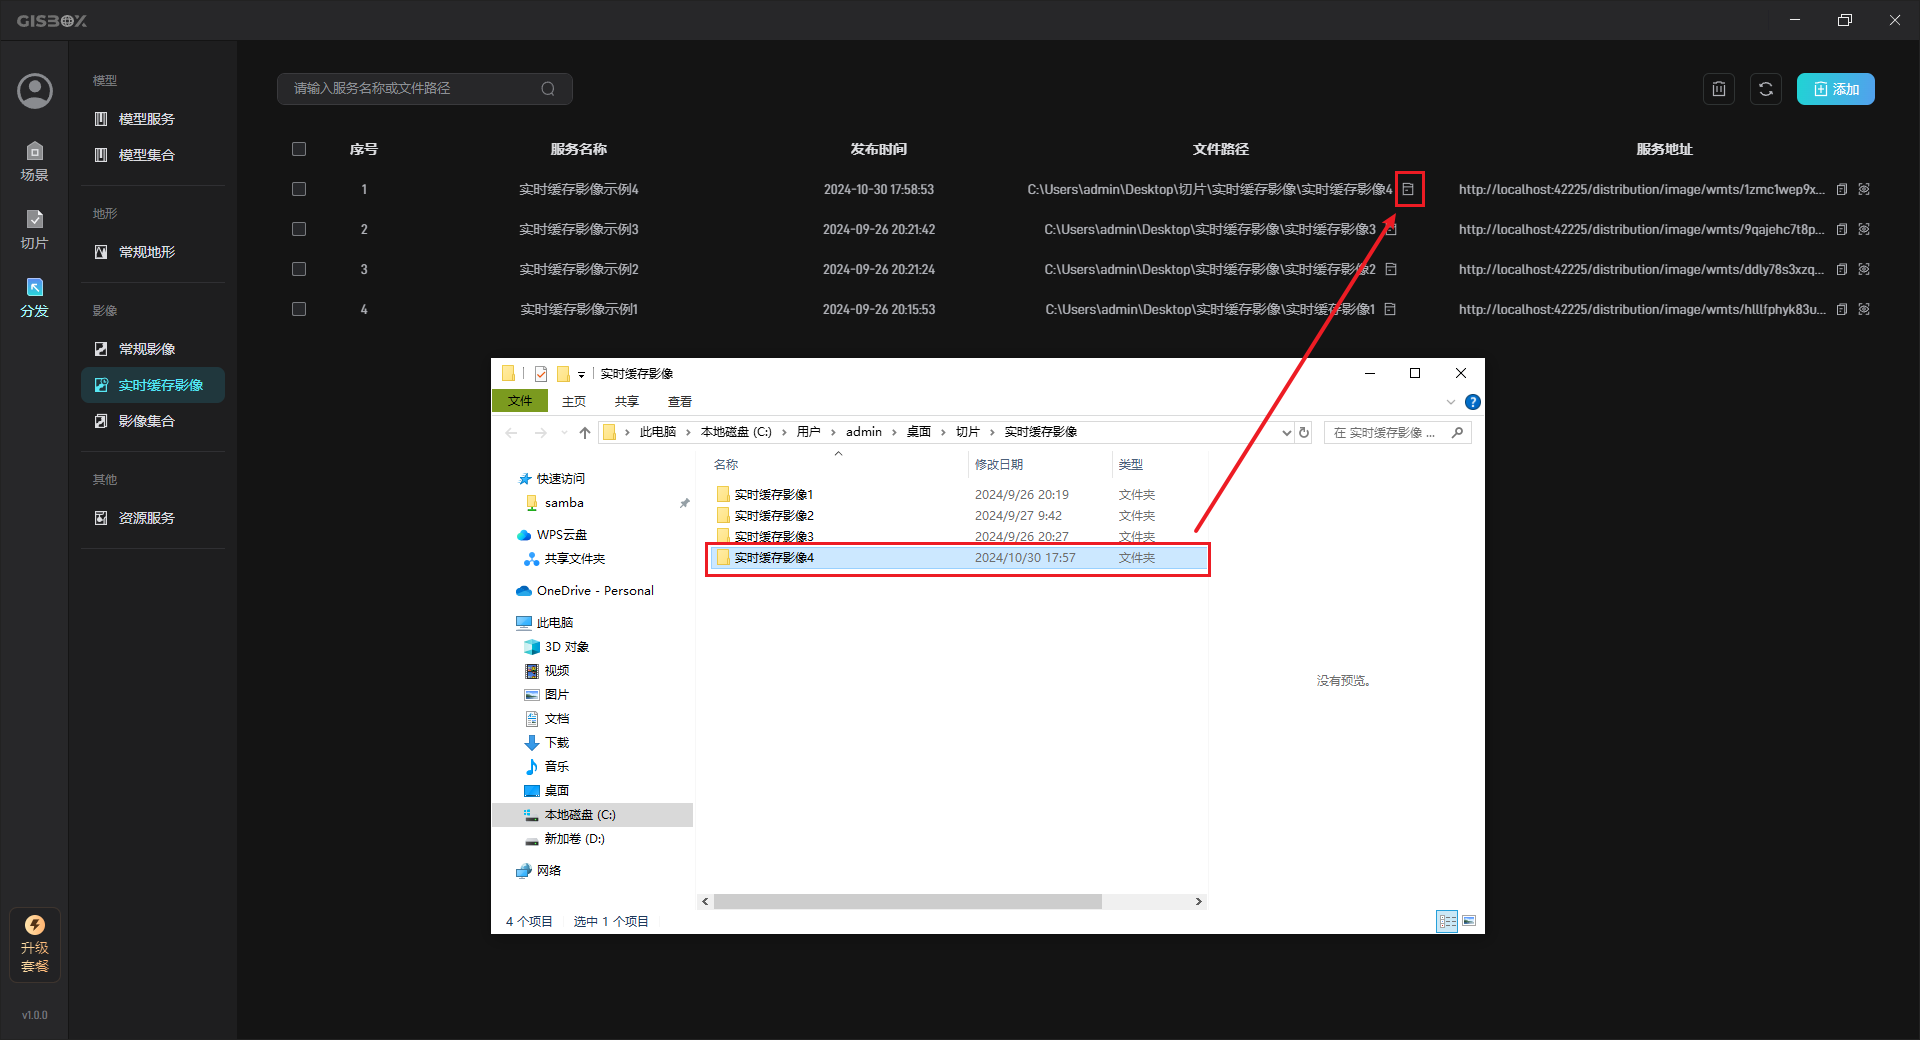Open the Explorer quick access toolbar dropdown

tap(581, 375)
